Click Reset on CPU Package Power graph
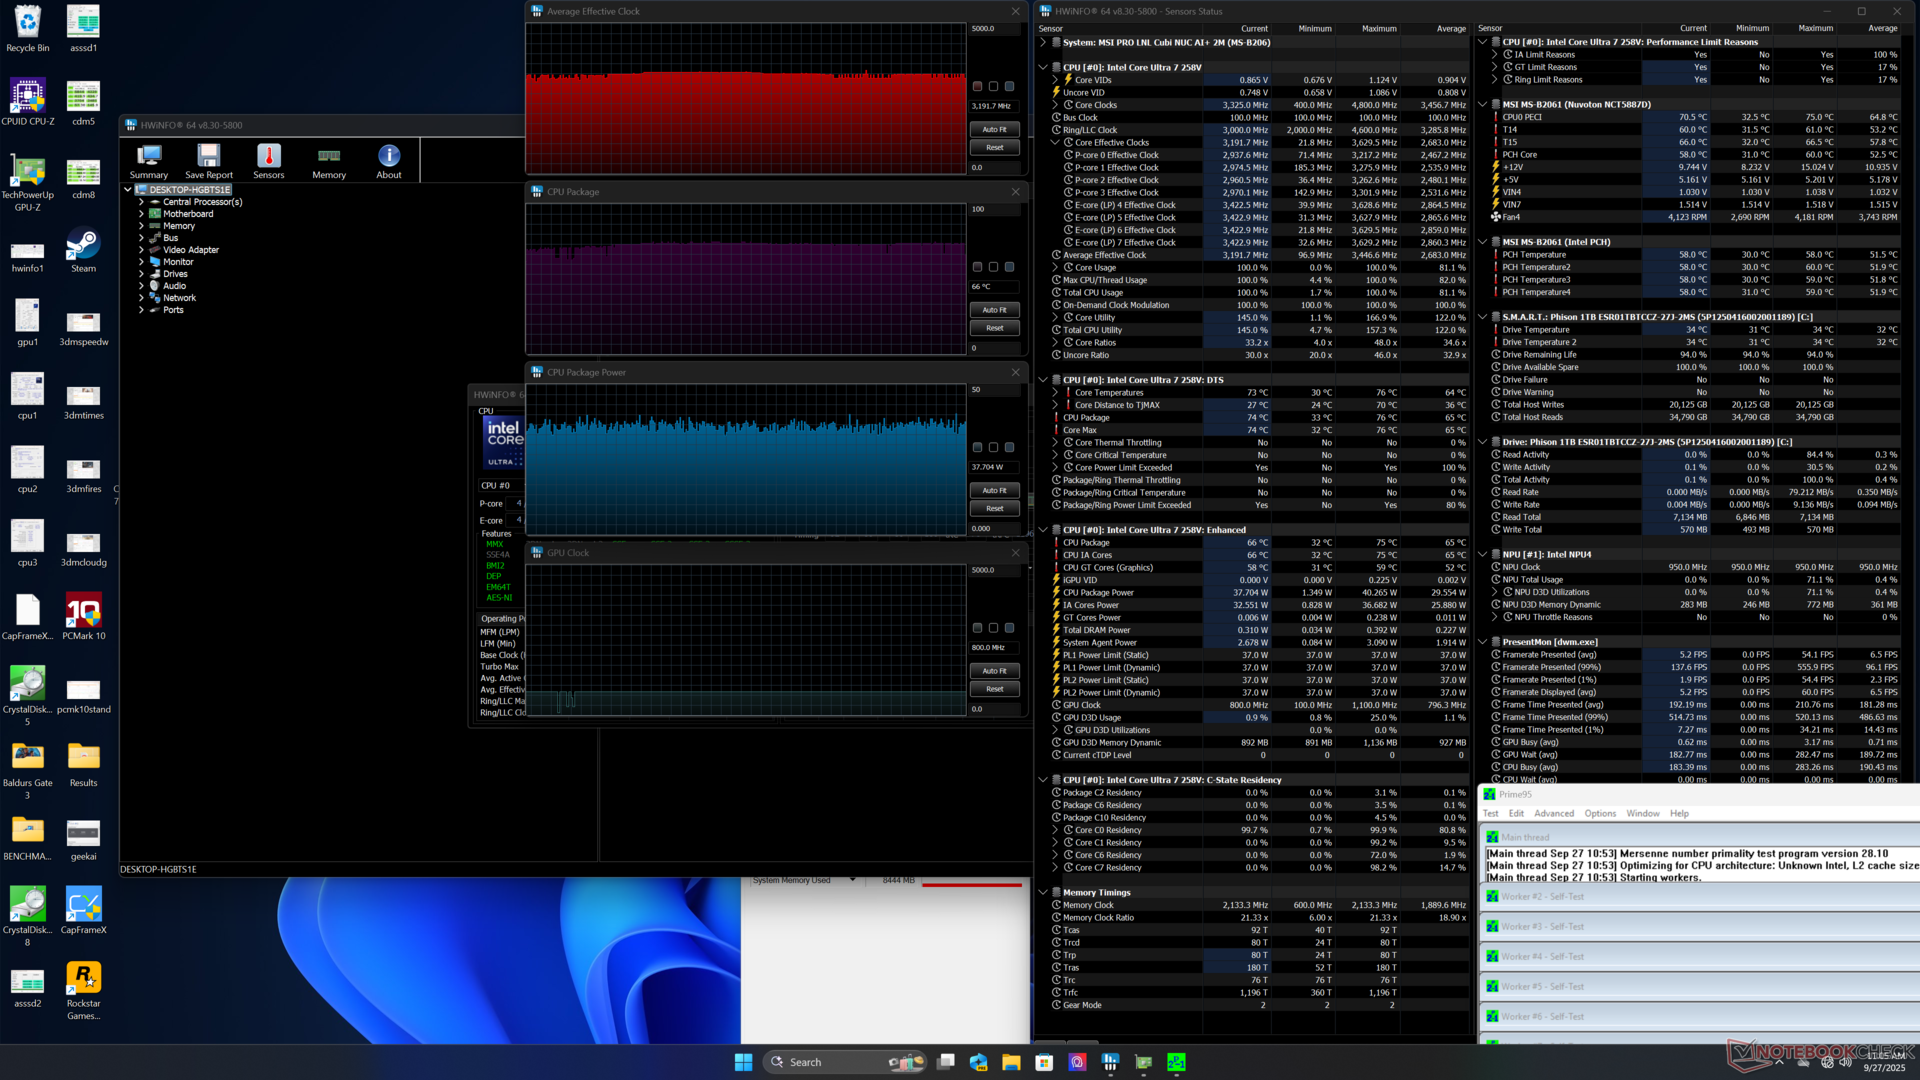Screen dimensions: 1920x1080 (994, 508)
